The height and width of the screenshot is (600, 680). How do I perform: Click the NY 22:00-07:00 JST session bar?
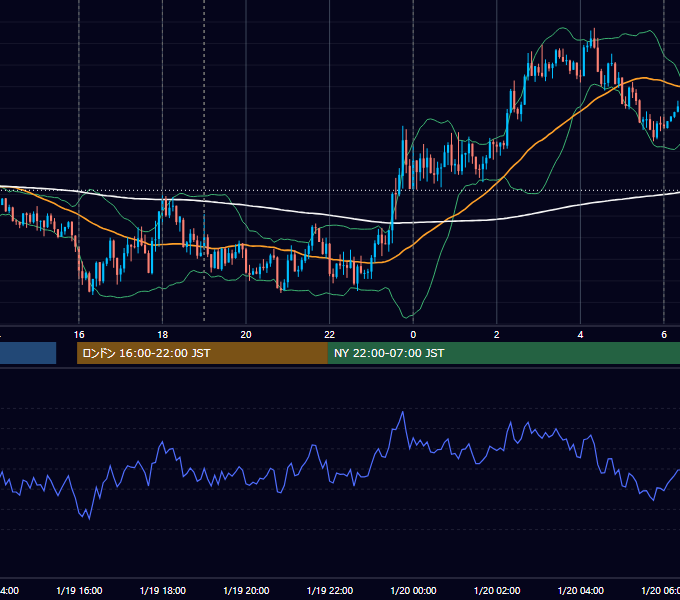[x=503, y=353]
